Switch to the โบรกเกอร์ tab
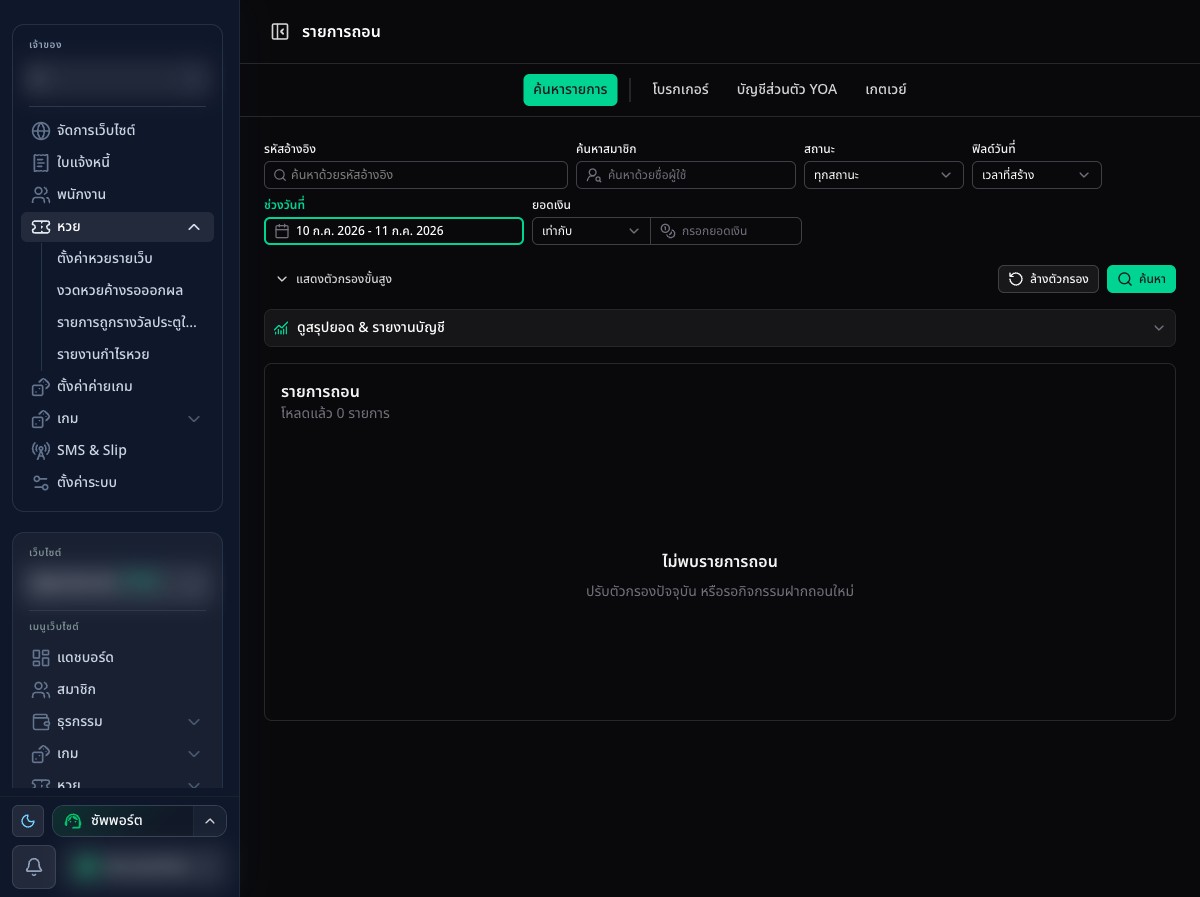Image resolution: width=1200 pixels, height=897 pixels. point(680,90)
